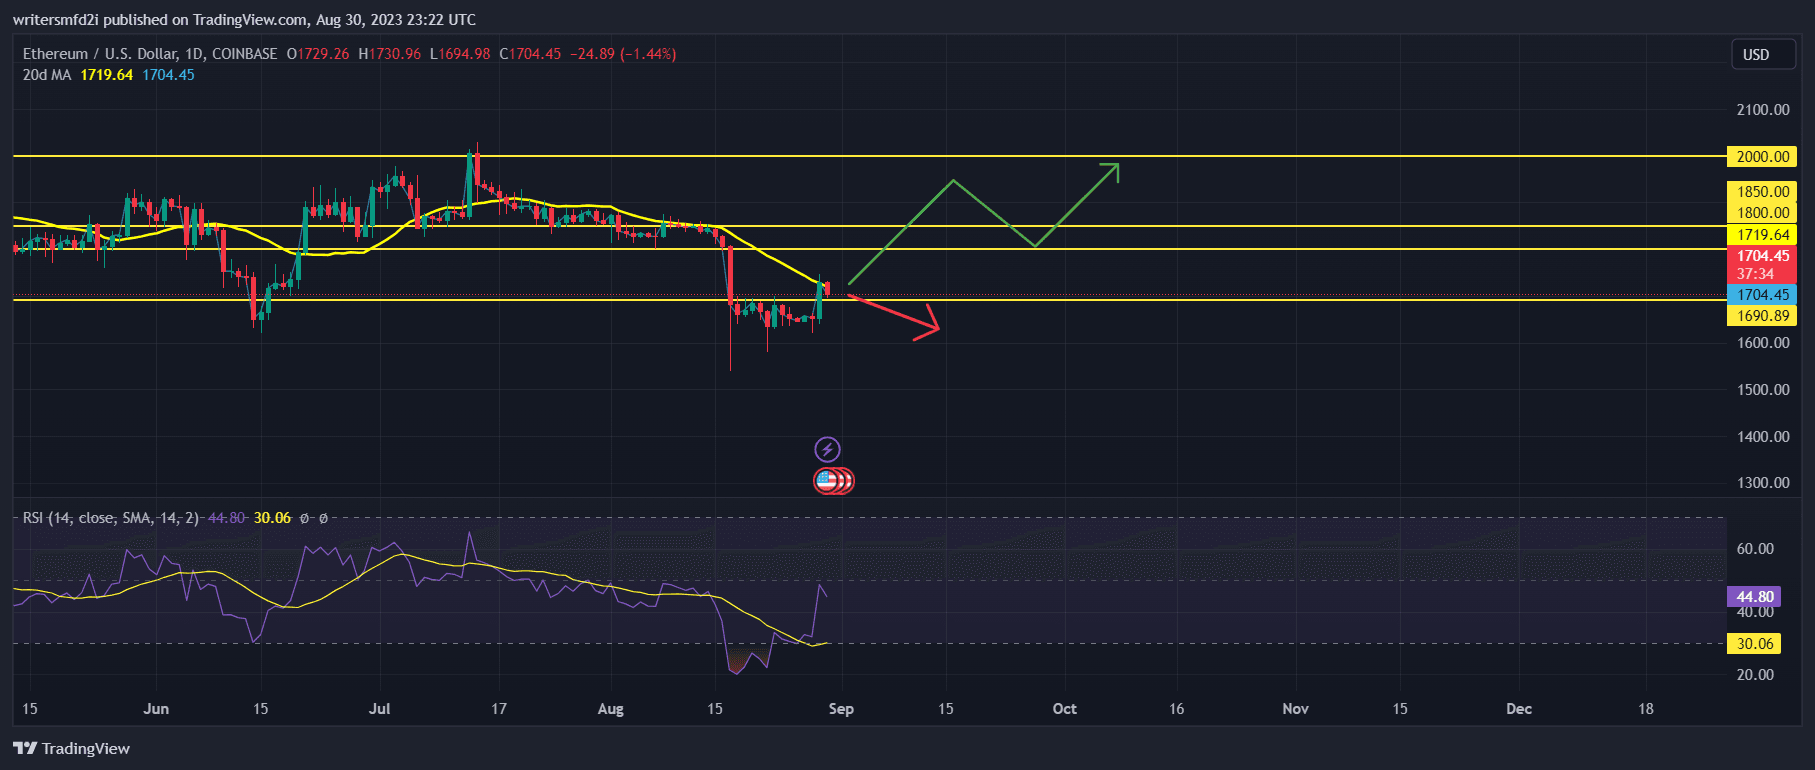This screenshot has height=770, width=1815.
Task: Click the TradingView logo at bottom left
Action: point(72,748)
